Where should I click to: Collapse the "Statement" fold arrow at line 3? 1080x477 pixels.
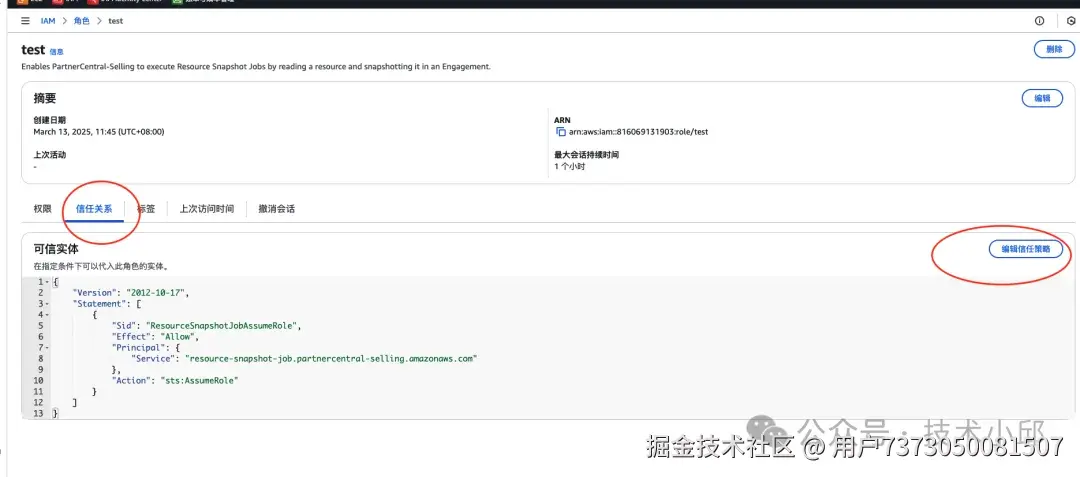[x=46, y=304]
